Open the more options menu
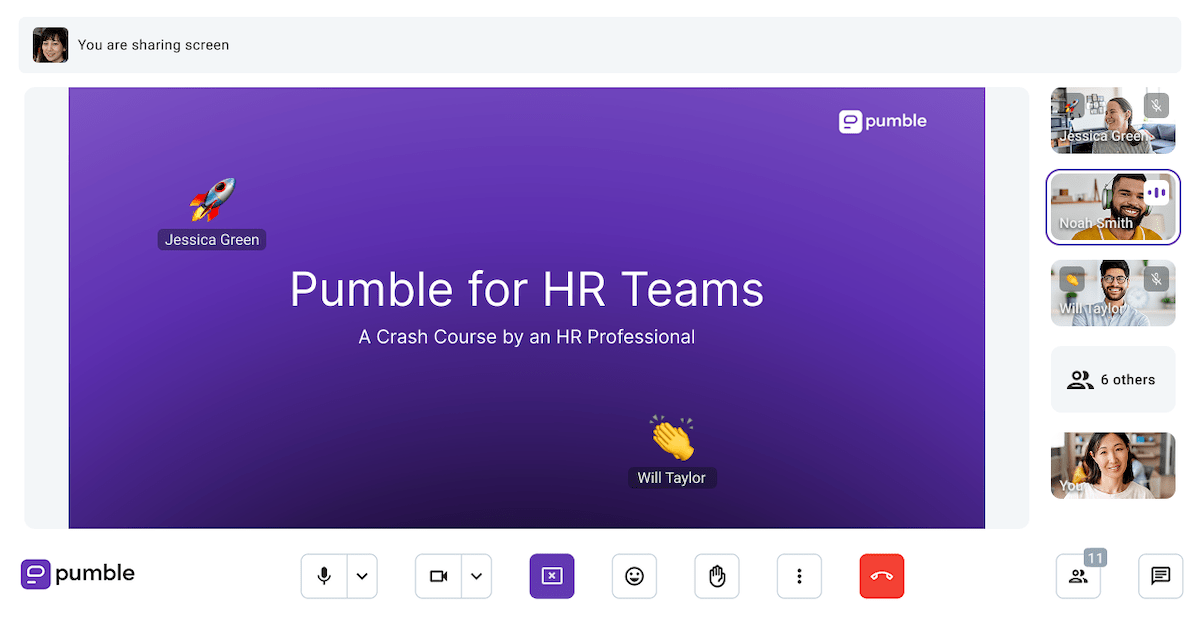The height and width of the screenshot is (617, 1200). 799,576
